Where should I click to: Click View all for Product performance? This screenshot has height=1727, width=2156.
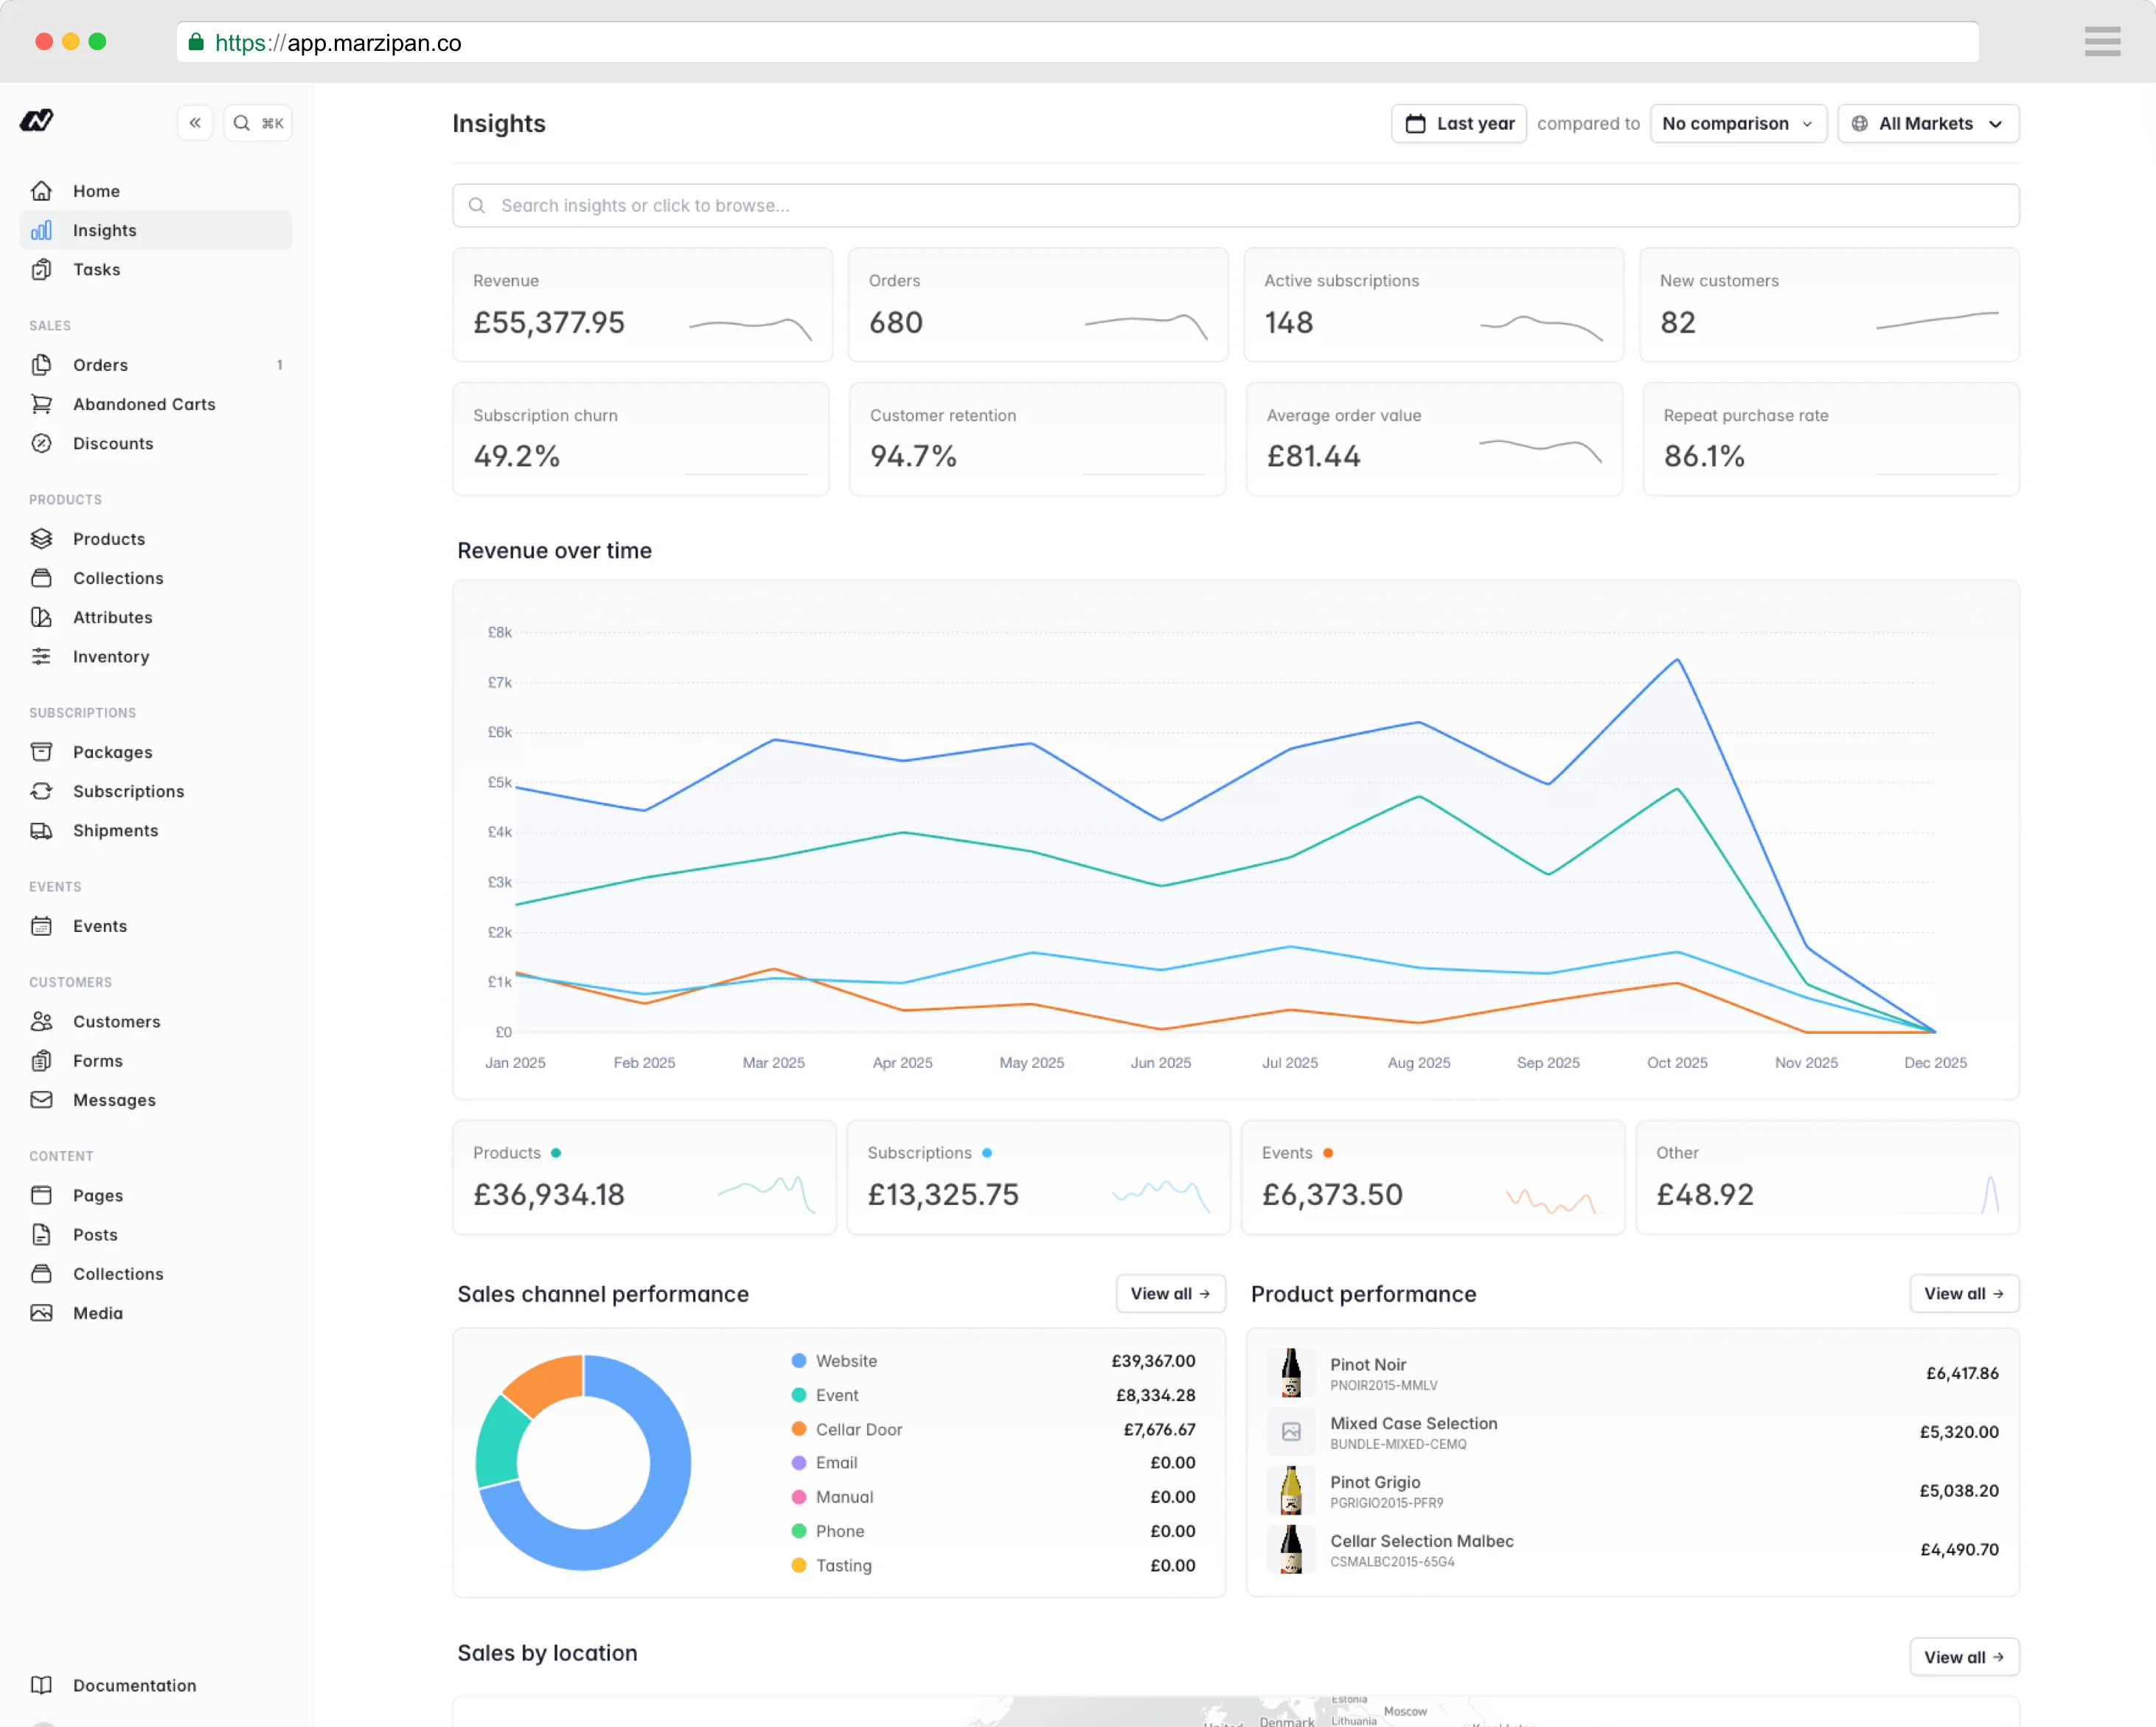[1963, 1293]
